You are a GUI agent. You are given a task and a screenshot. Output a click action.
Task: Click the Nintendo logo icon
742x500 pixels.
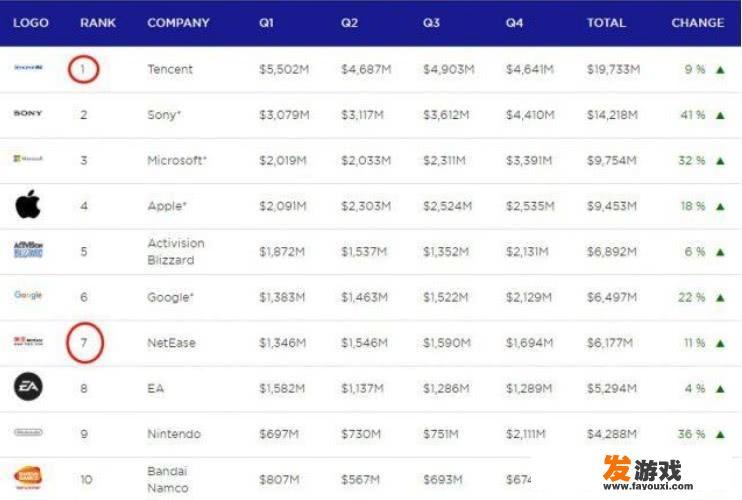(x=28, y=432)
